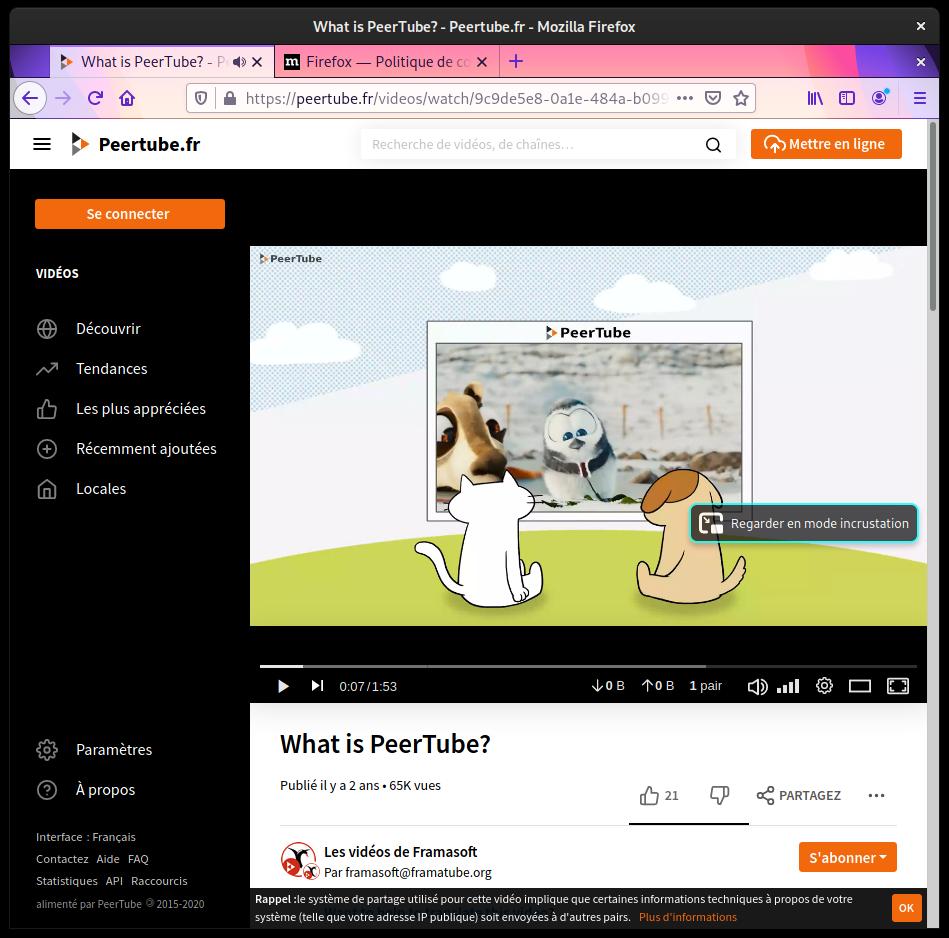Open the FAQ link
Image resolution: width=949 pixels, height=938 pixels.
138,859
